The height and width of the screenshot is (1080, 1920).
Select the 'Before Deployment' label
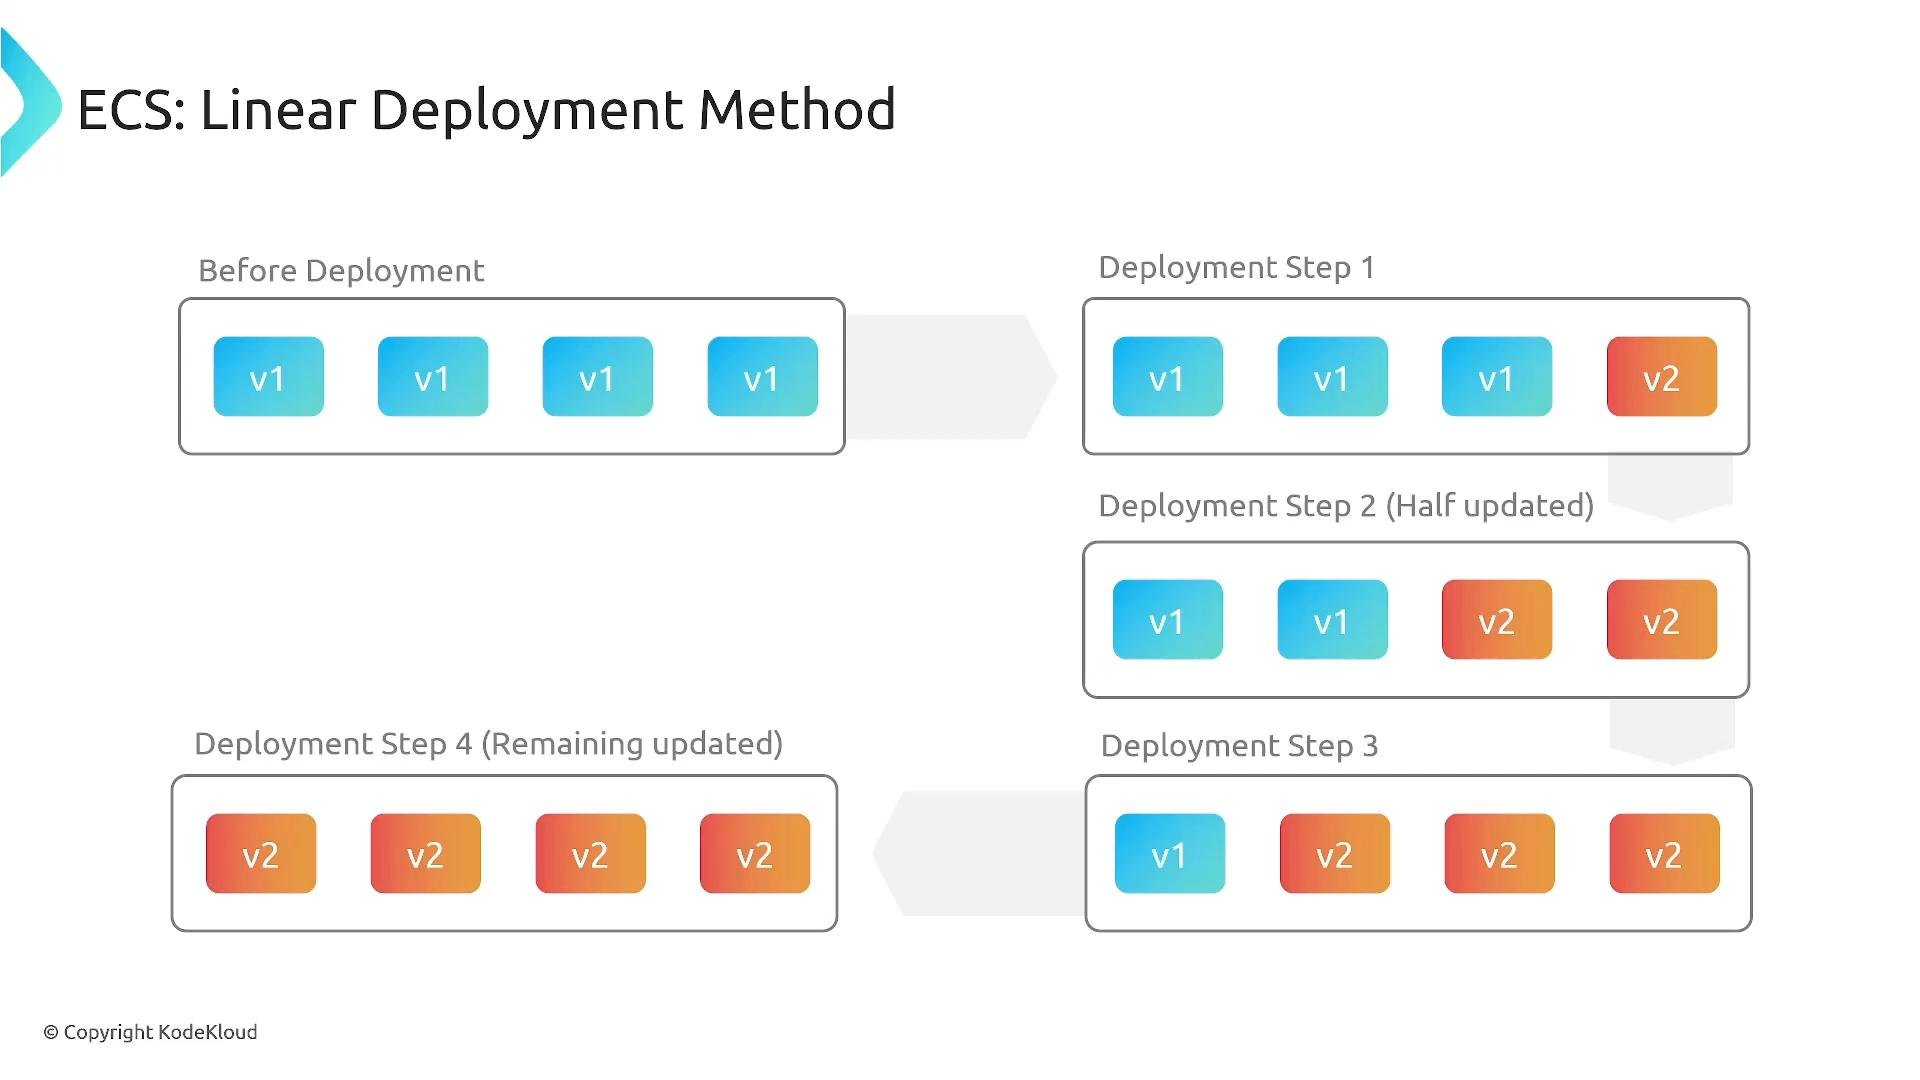(341, 271)
